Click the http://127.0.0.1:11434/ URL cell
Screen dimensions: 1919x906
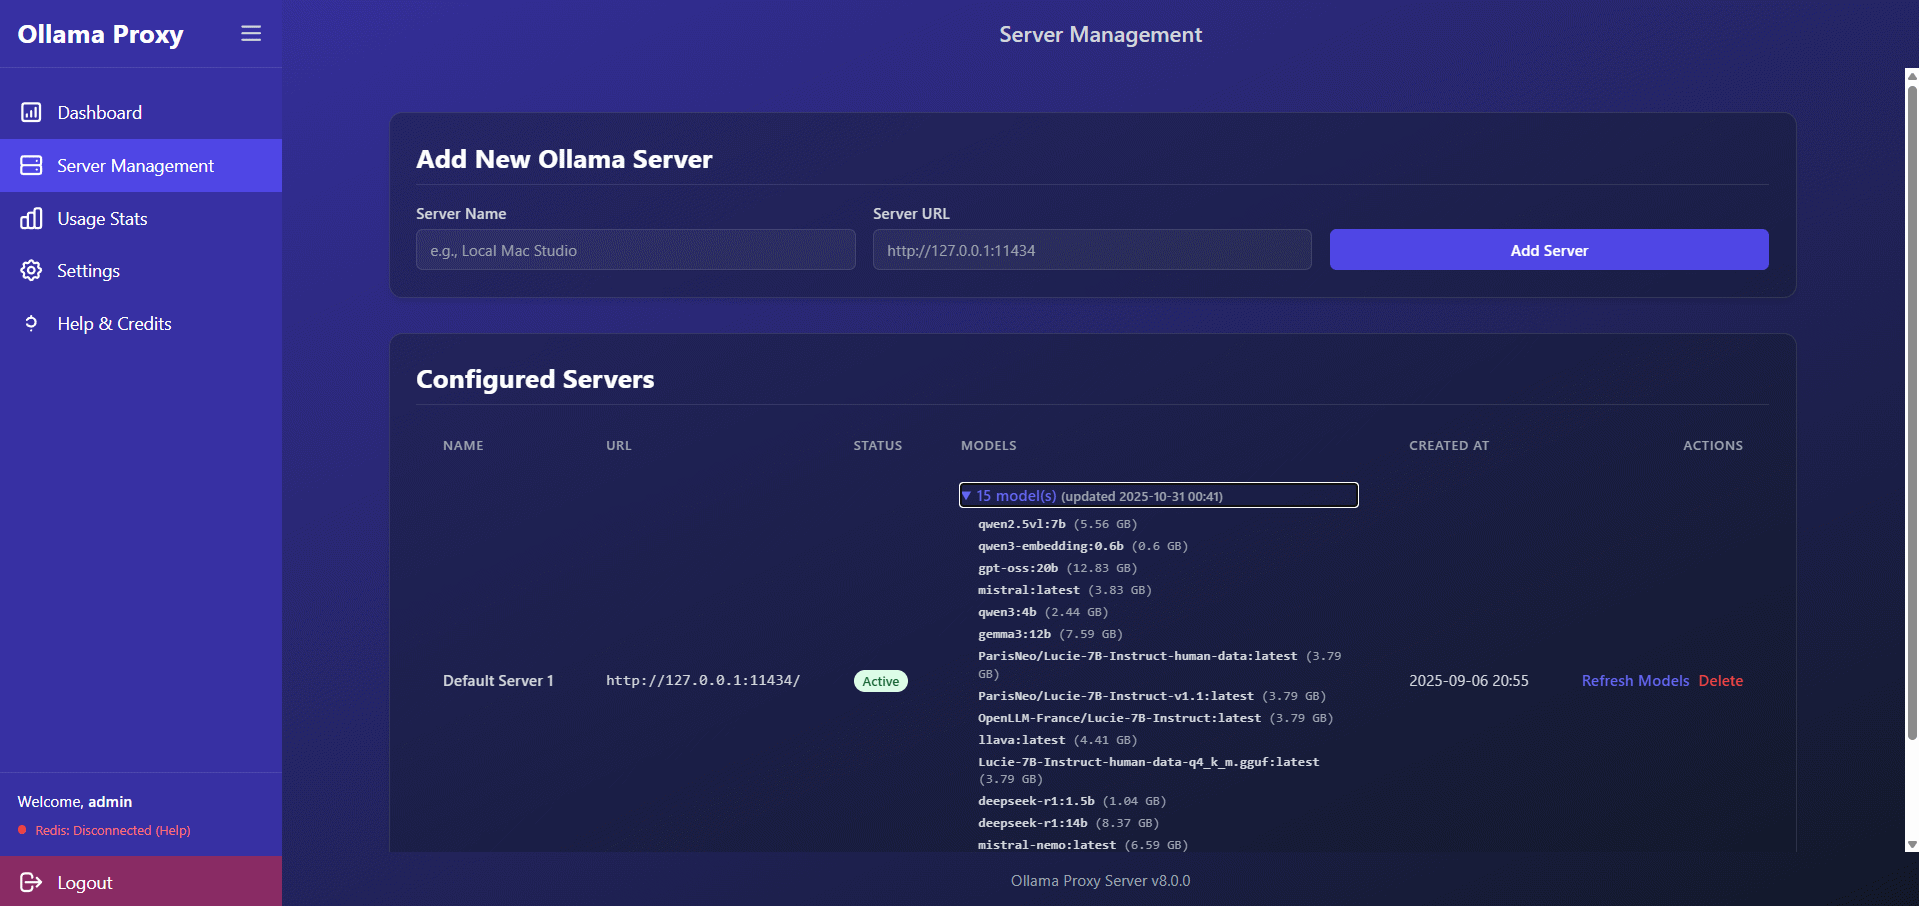703,680
